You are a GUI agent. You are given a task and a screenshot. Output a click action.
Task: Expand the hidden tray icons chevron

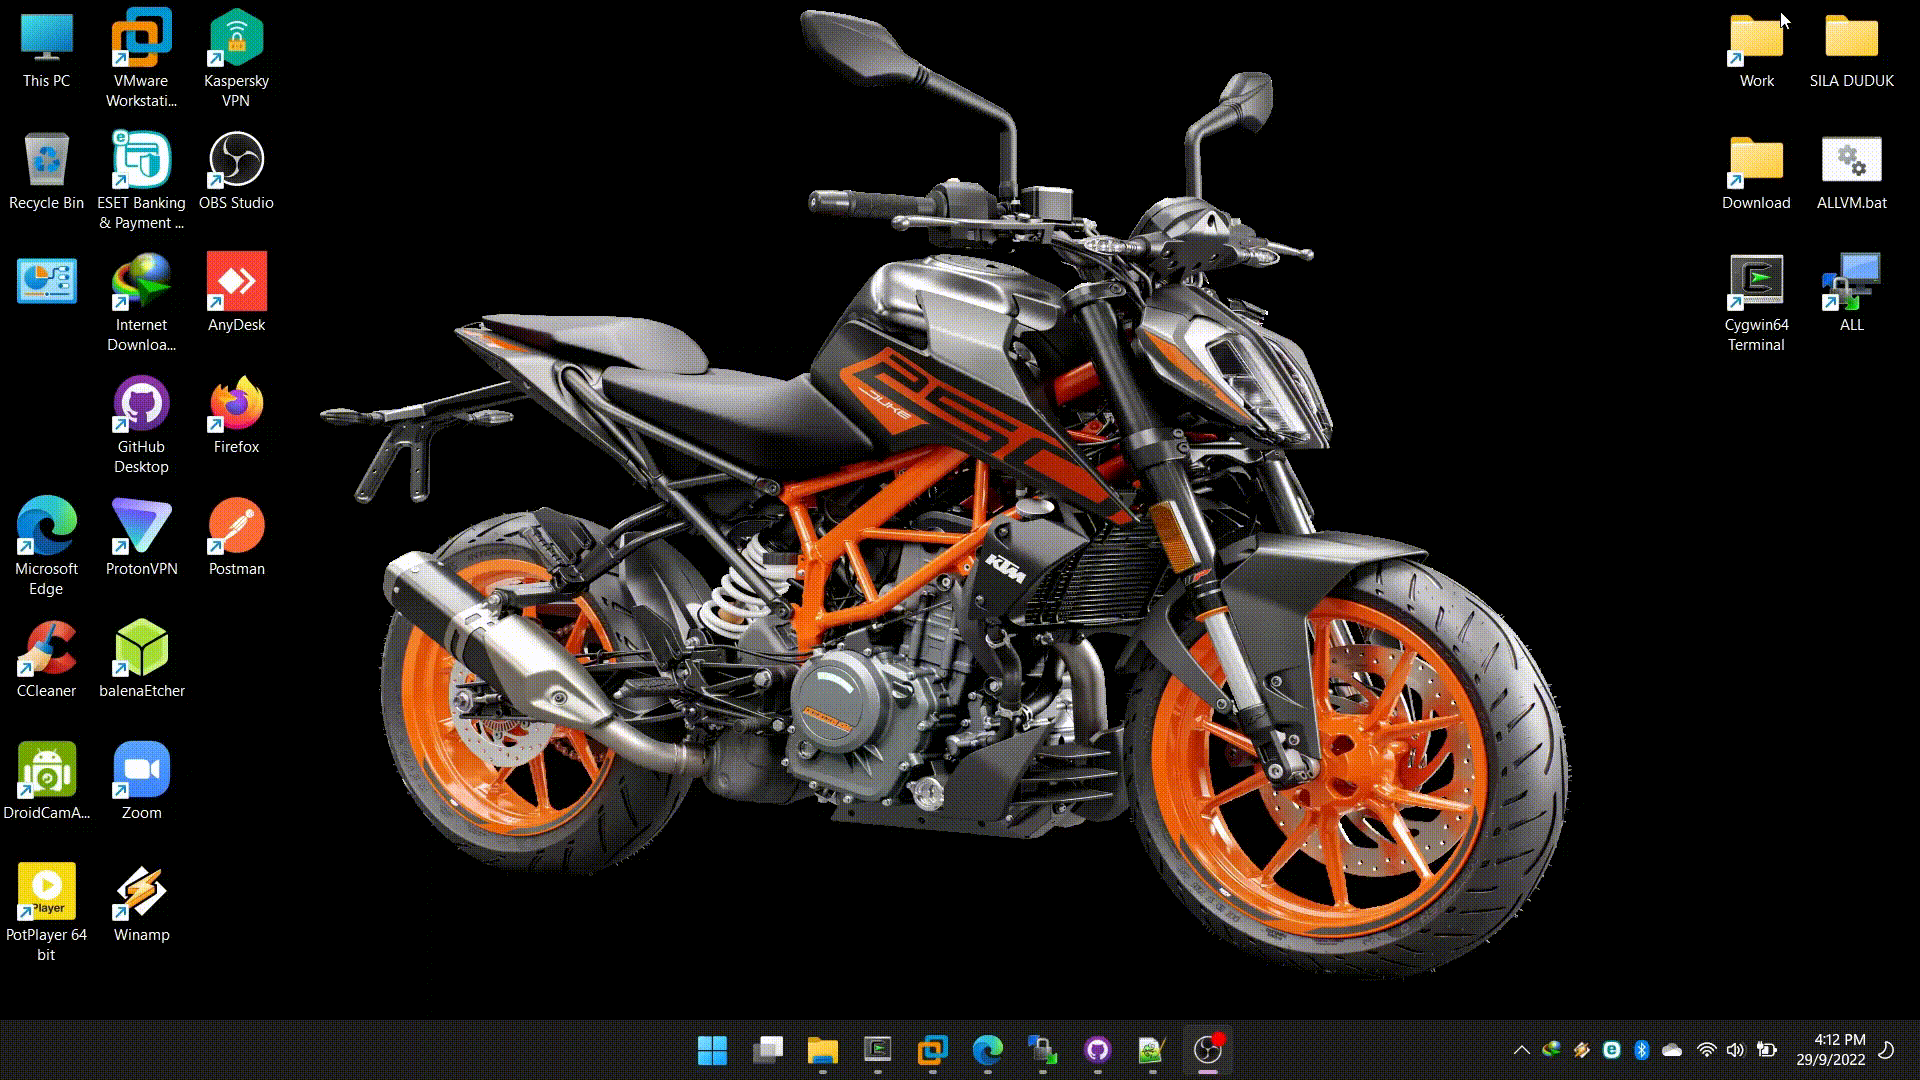coord(1521,1050)
